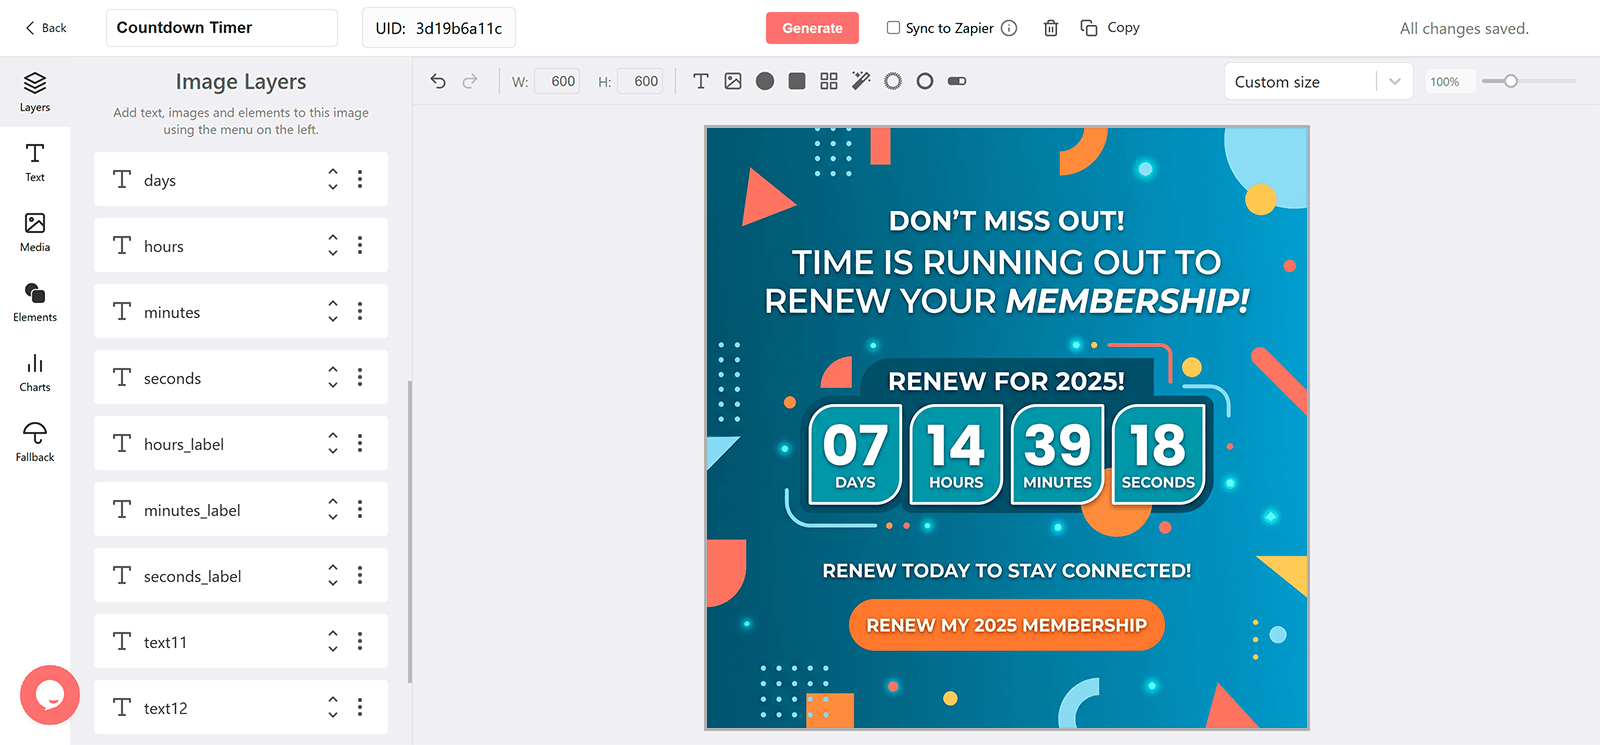Add a filled circle shape

(x=765, y=81)
